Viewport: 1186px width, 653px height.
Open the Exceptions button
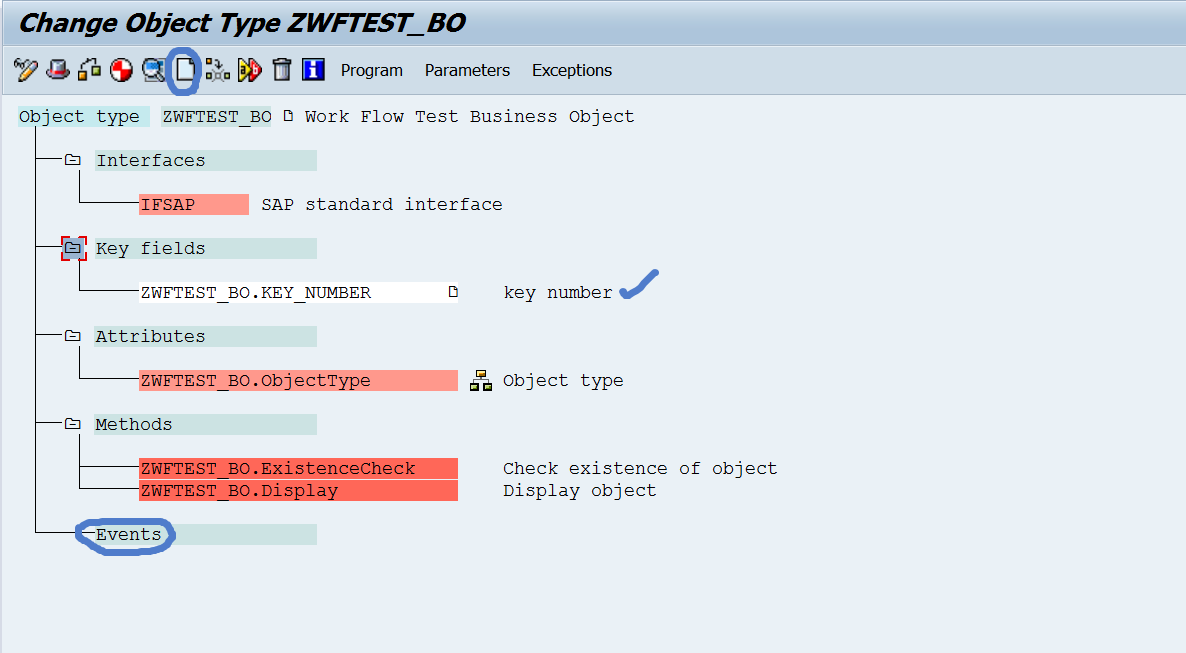(x=572, y=70)
